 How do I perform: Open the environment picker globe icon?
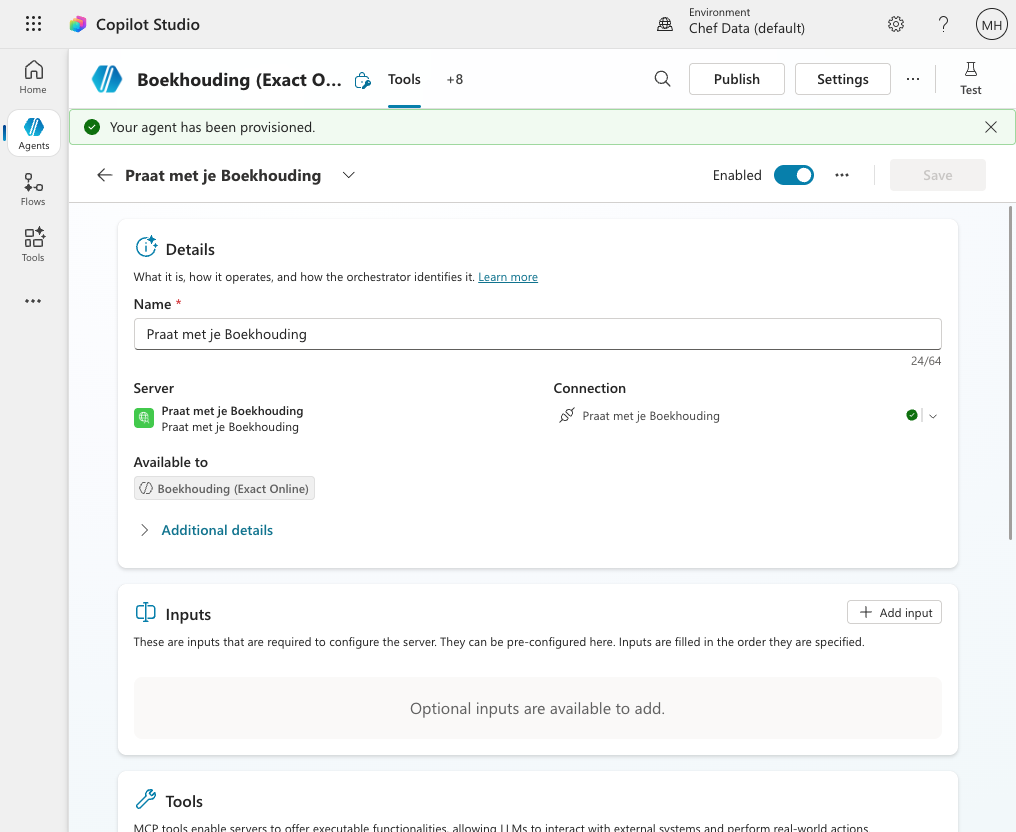click(665, 24)
